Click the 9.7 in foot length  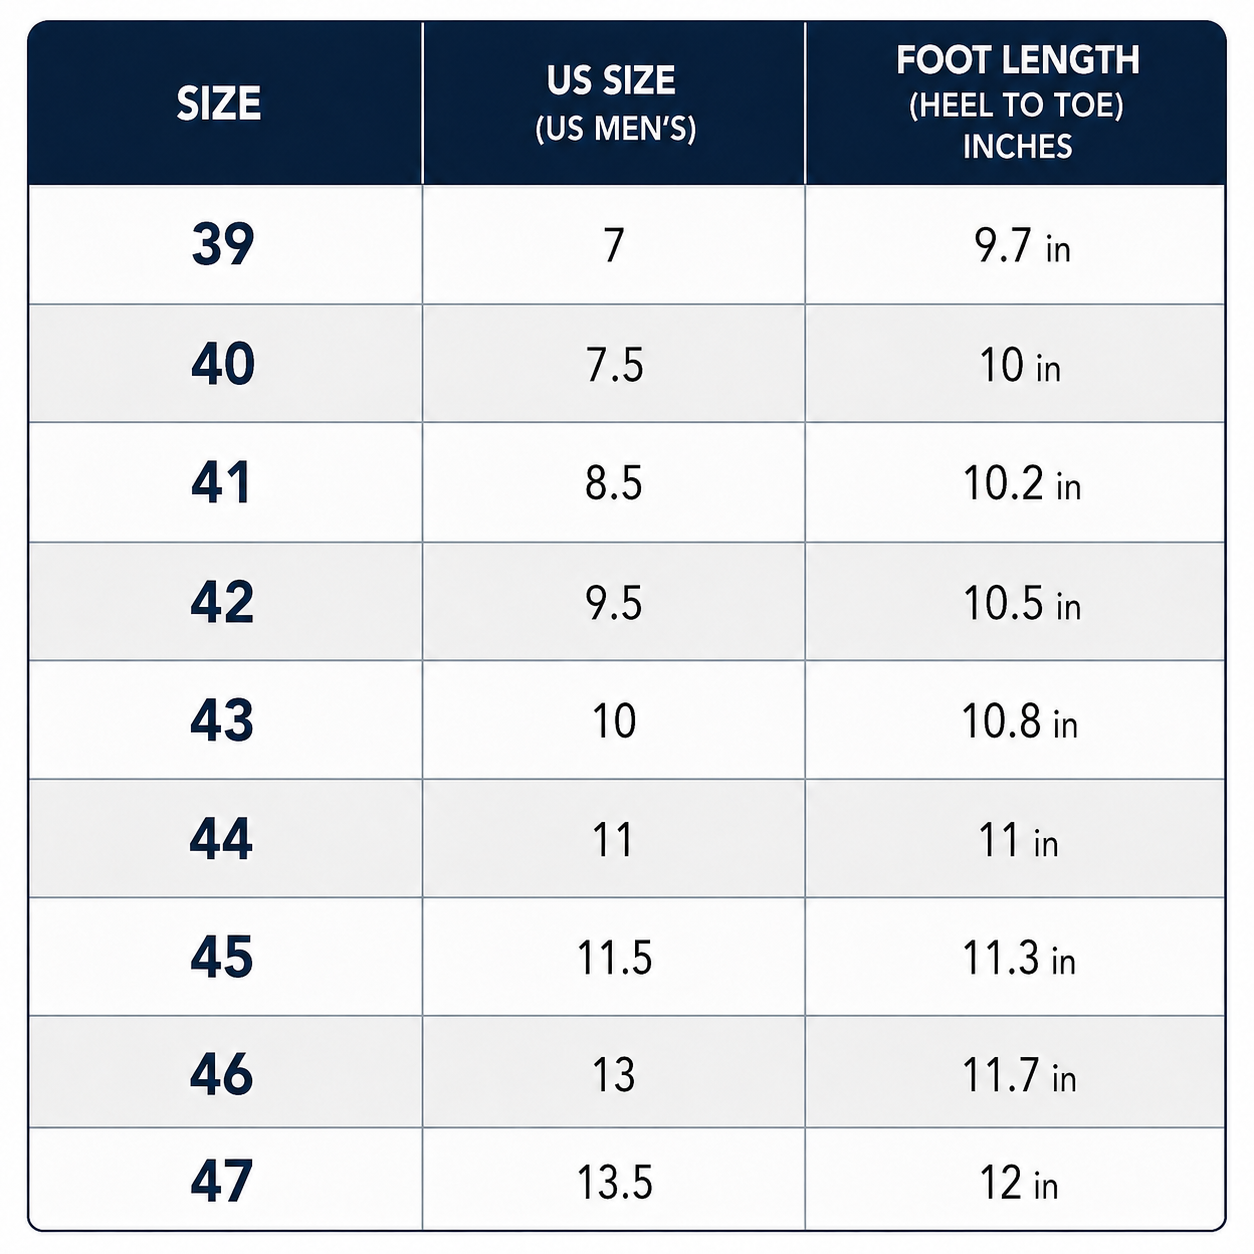coord(1022,246)
